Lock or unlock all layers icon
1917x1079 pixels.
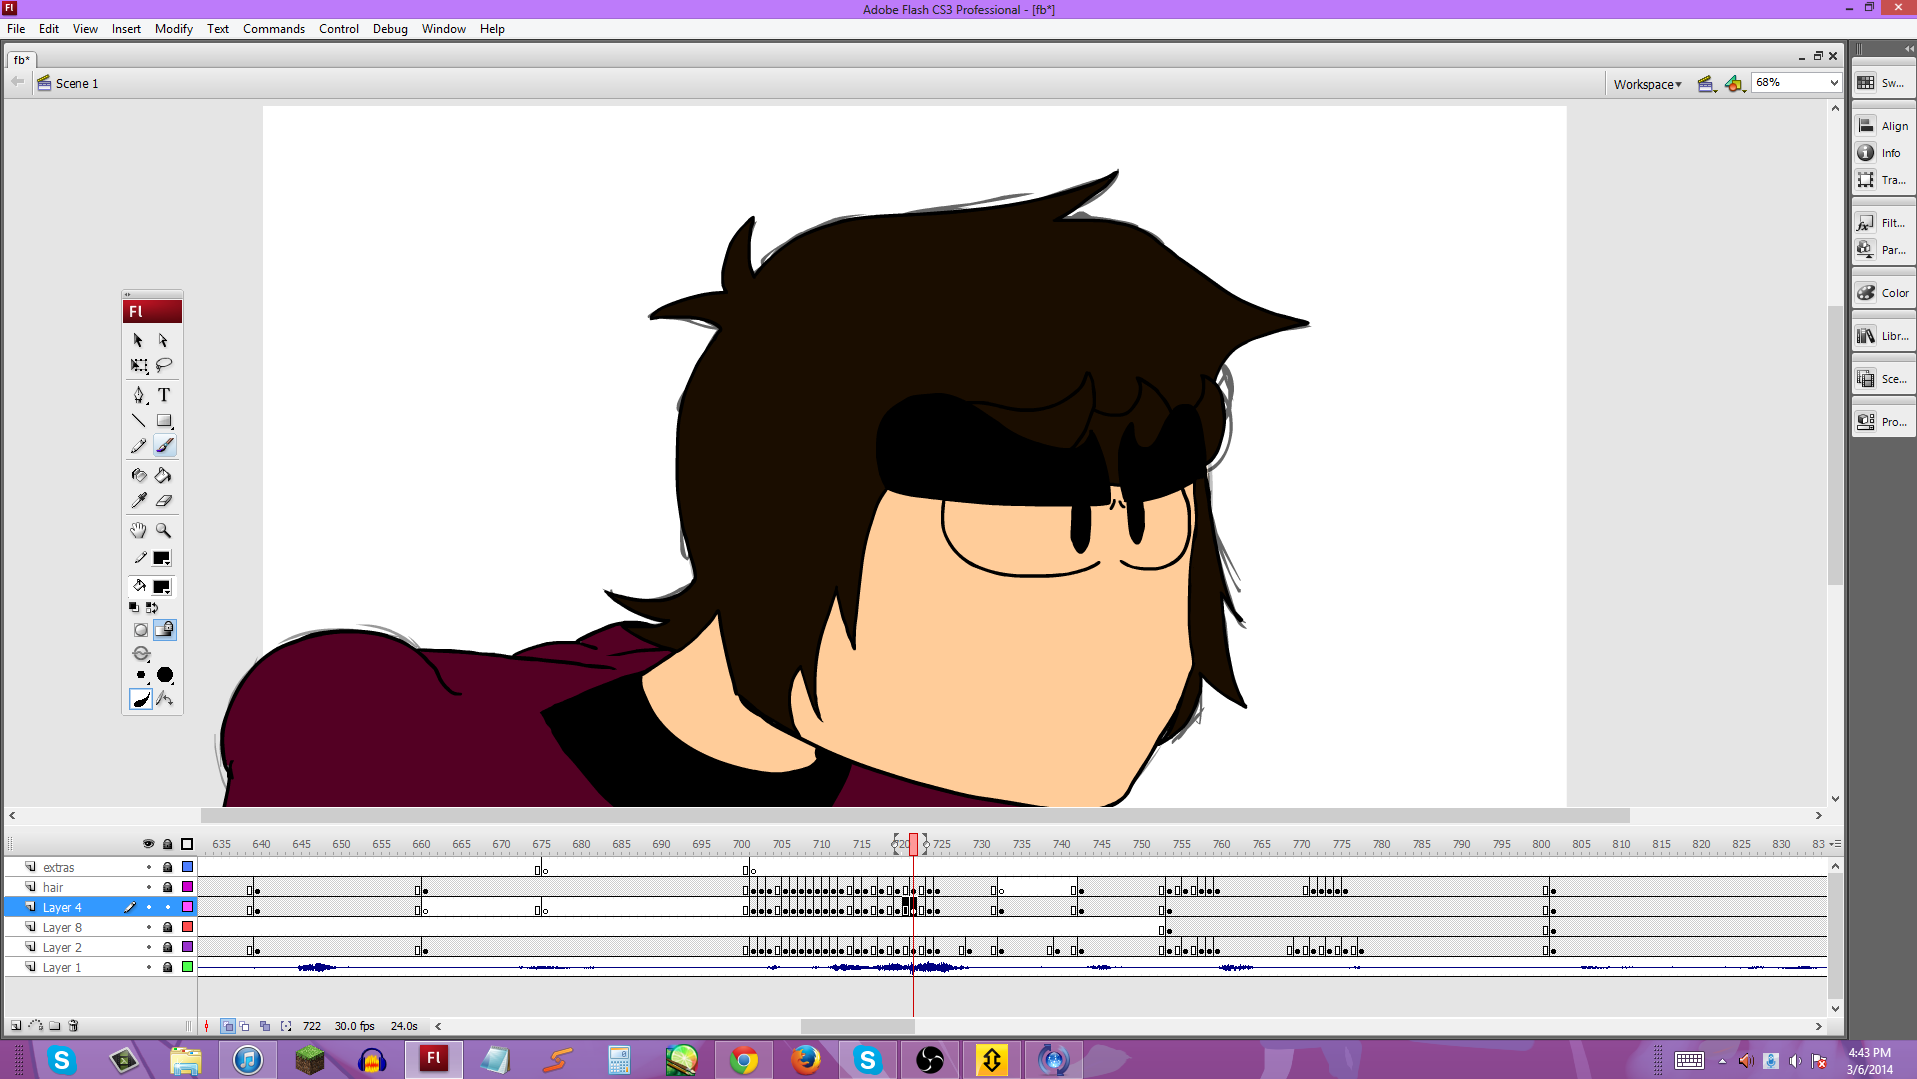[x=168, y=845]
